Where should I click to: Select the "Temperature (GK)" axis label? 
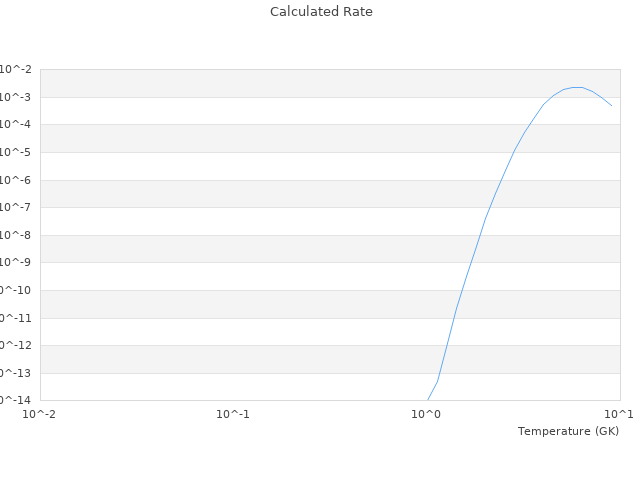pos(568,431)
